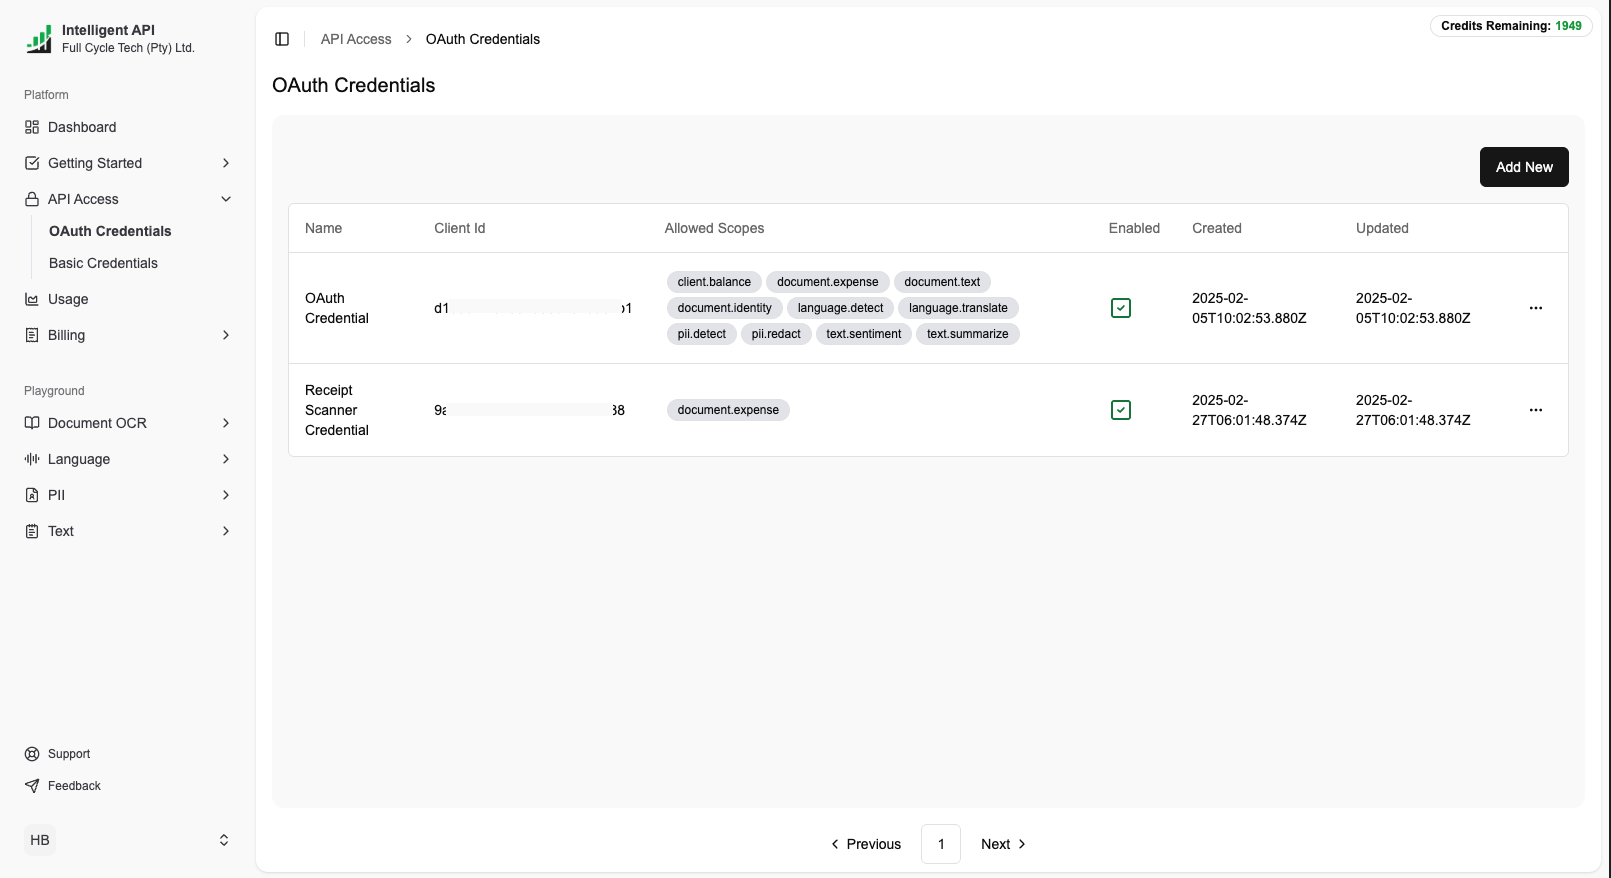This screenshot has width=1611, height=878.
Task: Open Dashboard from the sidebar icon
Action: point(32,127)
